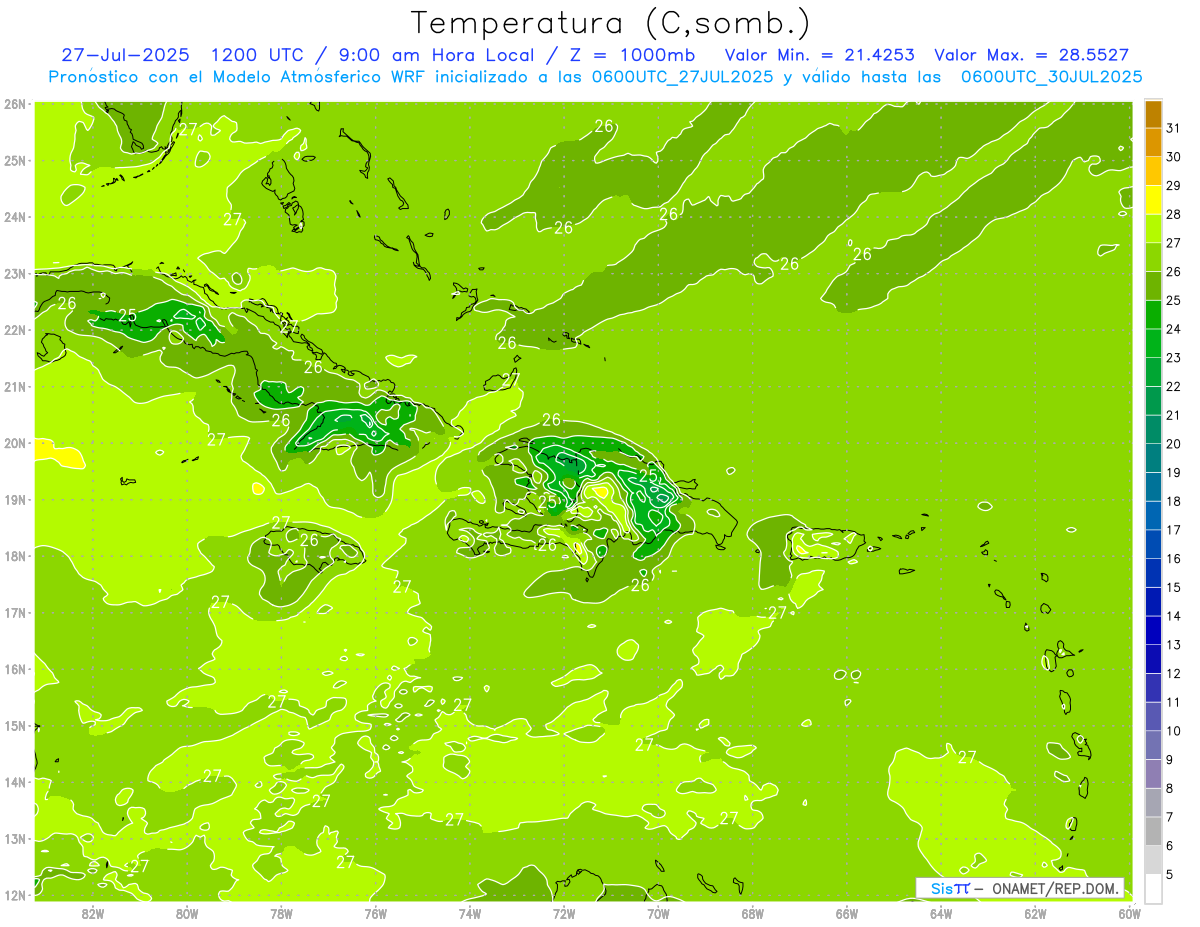1200x927 pixels.
Task: Click the 'Valor Max. = 28.5527' text
Action: [1031, 54]
